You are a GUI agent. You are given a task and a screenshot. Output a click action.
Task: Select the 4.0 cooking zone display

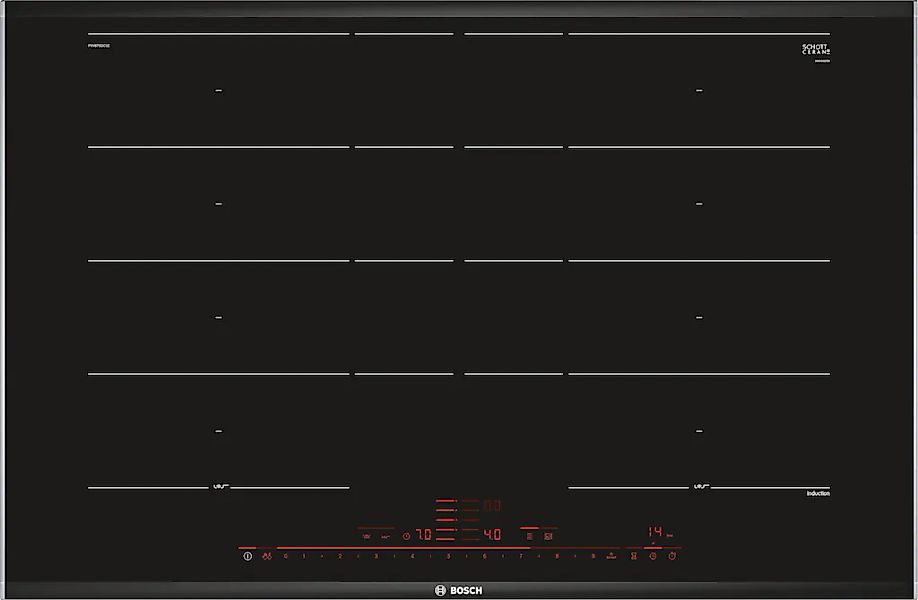click(493, 535)
